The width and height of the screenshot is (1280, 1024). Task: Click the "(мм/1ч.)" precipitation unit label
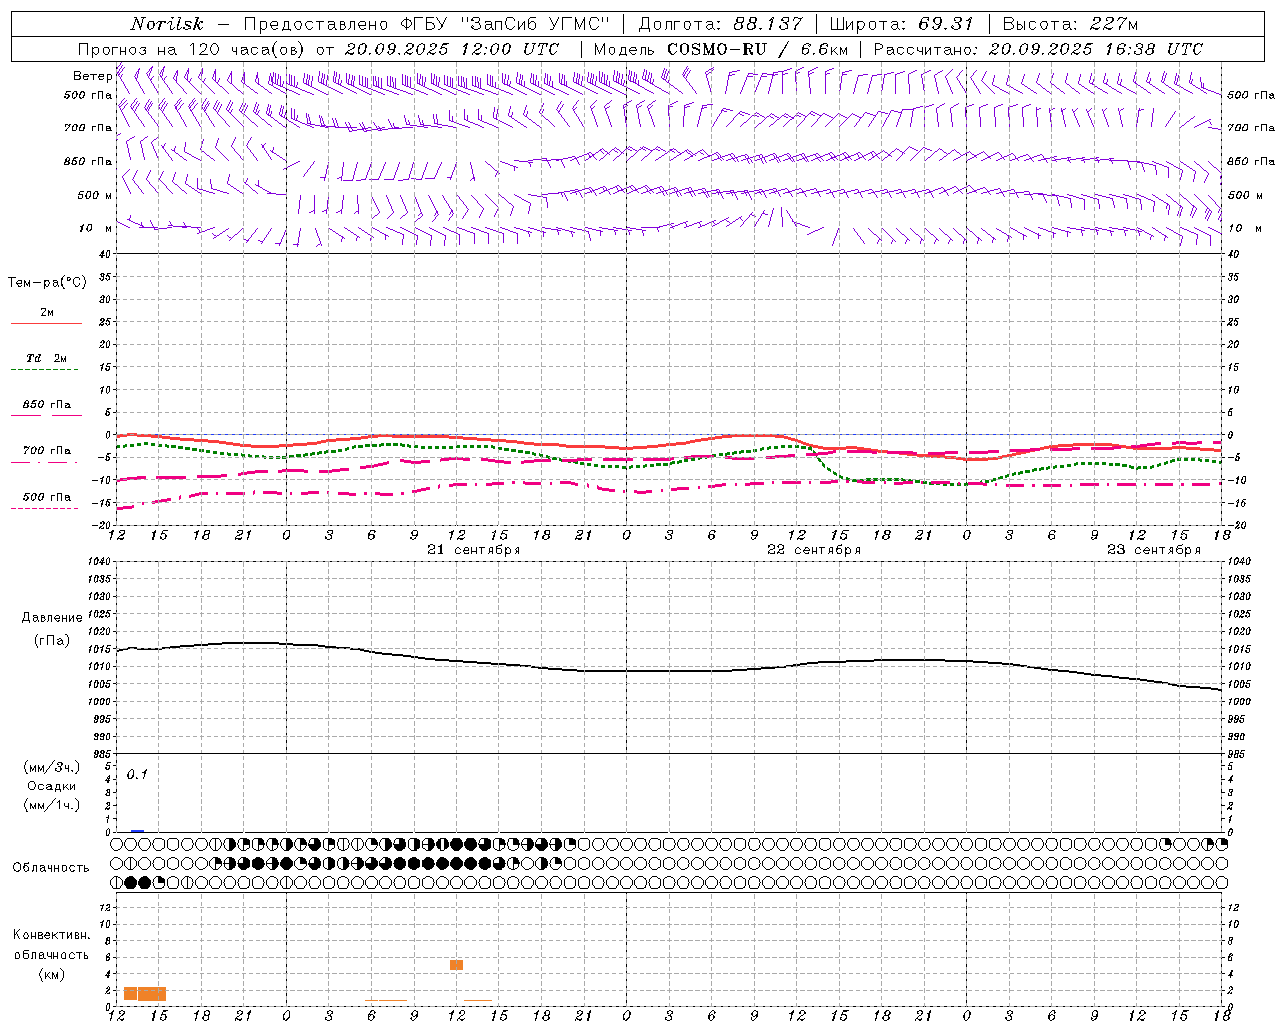click(51, 805)
